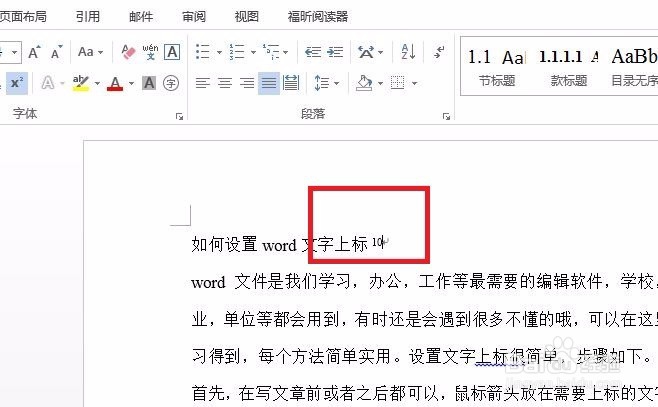Open Chinese layout (Asian typography) tool
Viewport: 658px width, 407px height.
tap(366, 52)
